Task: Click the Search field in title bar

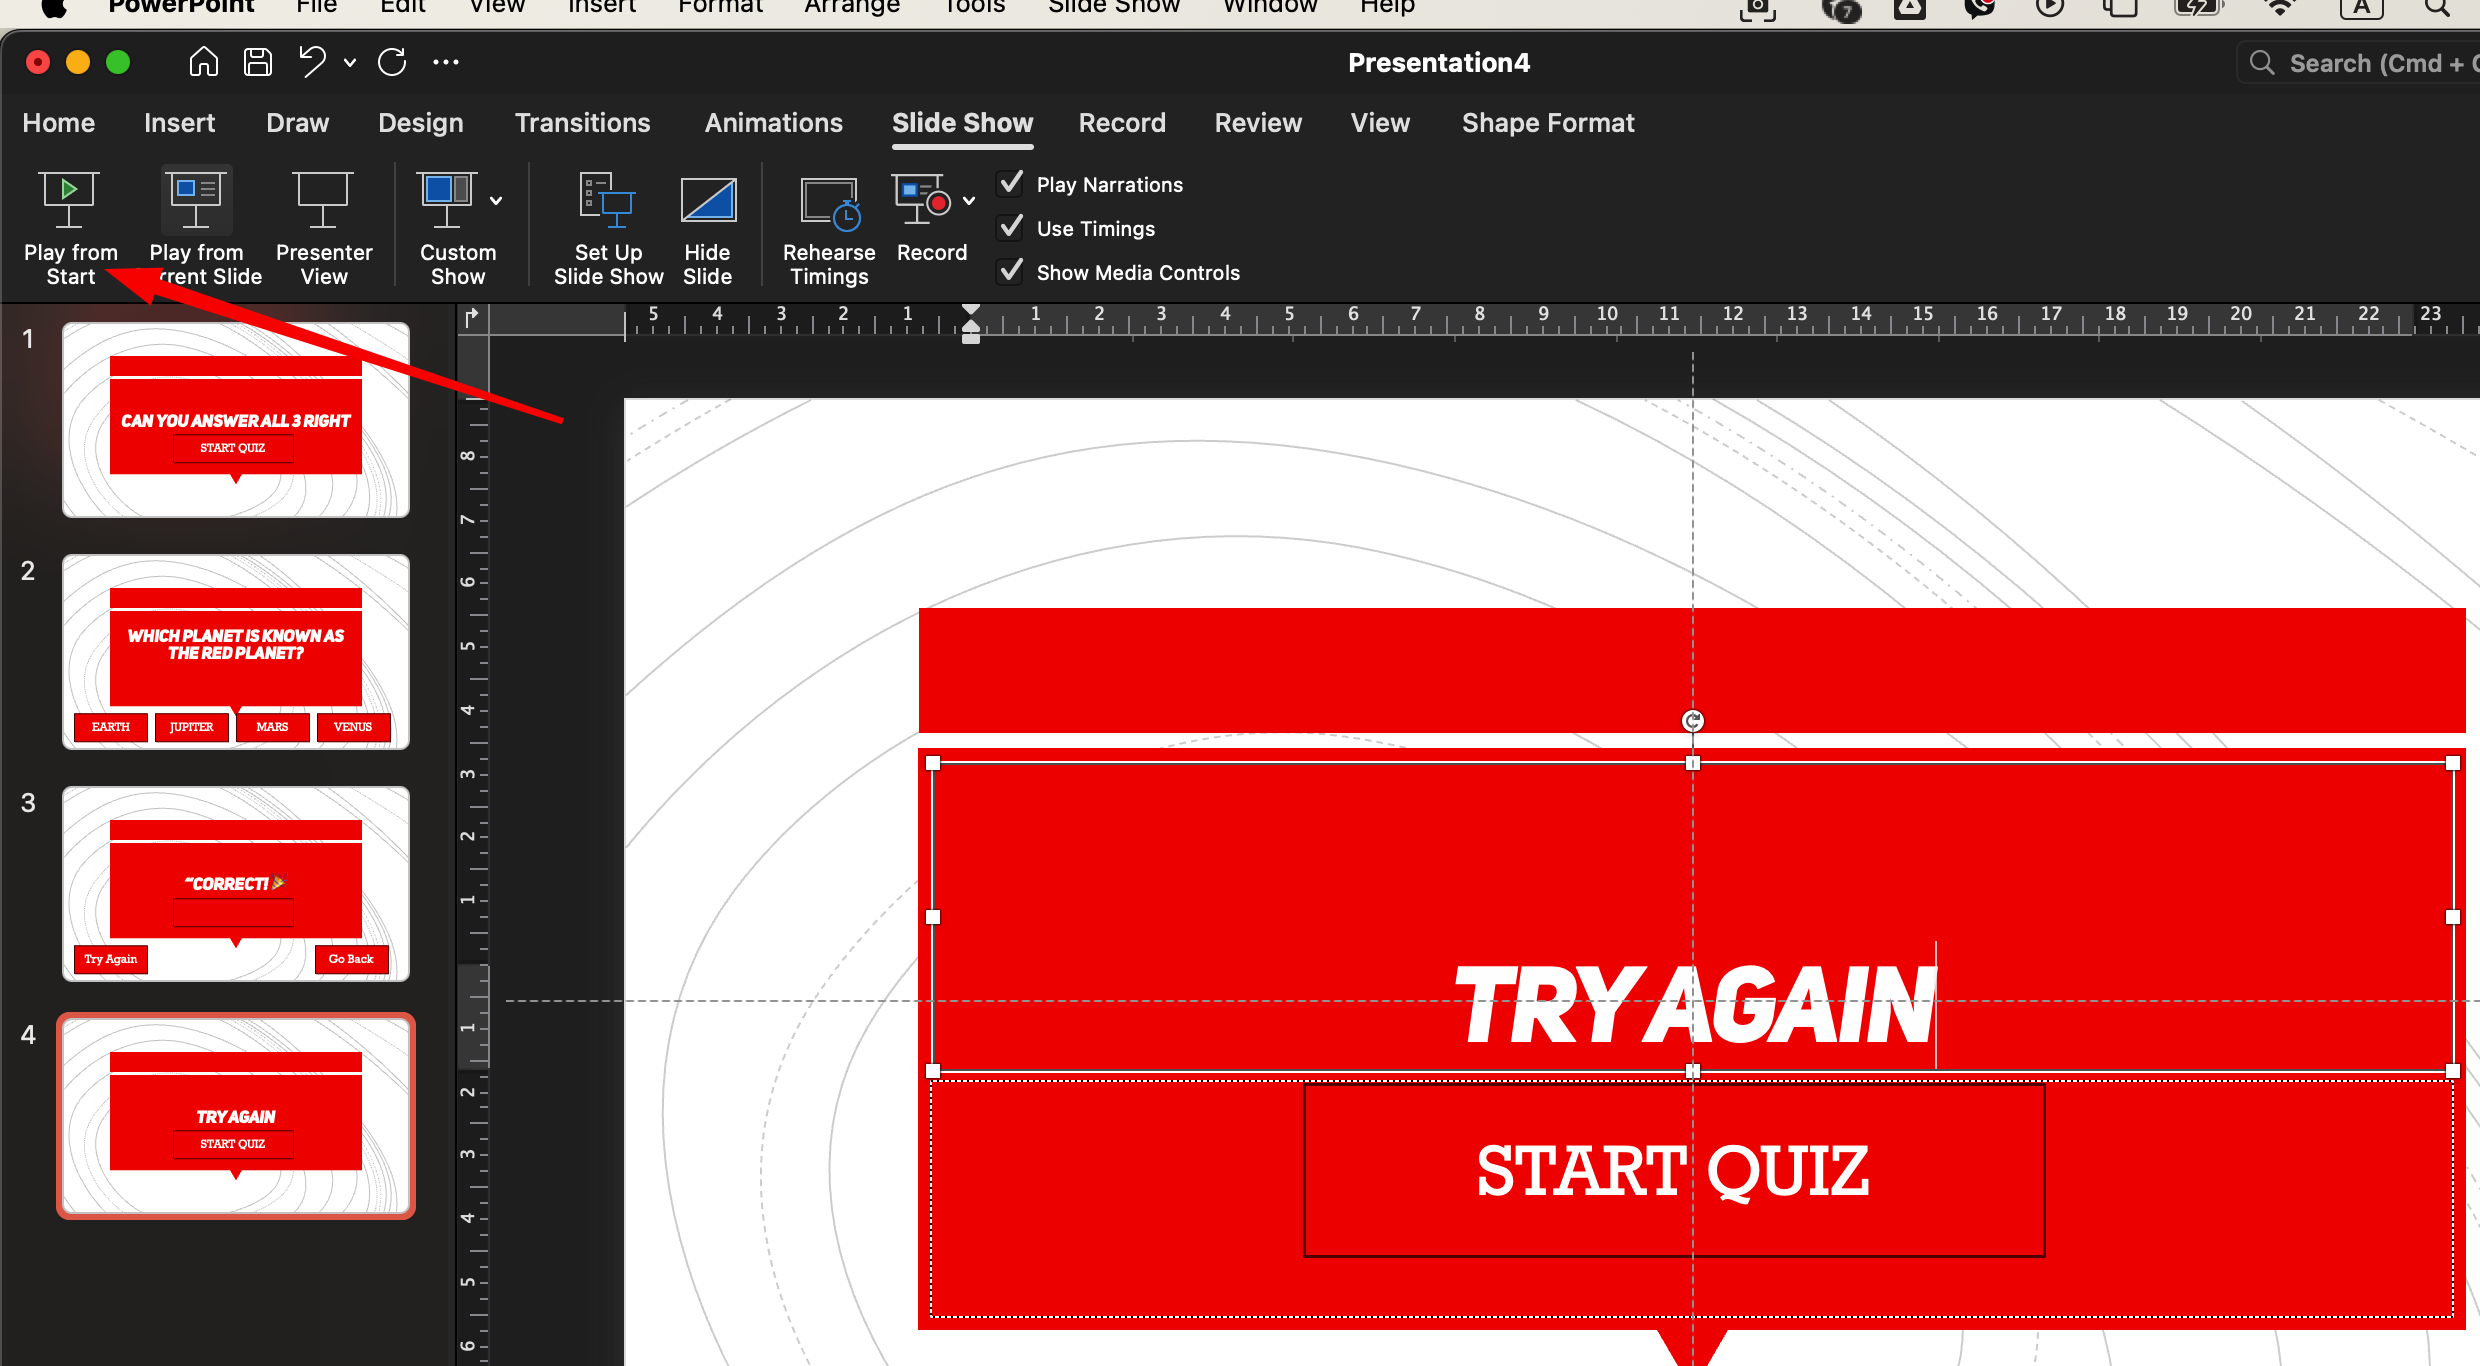Action: (2360, 63)
